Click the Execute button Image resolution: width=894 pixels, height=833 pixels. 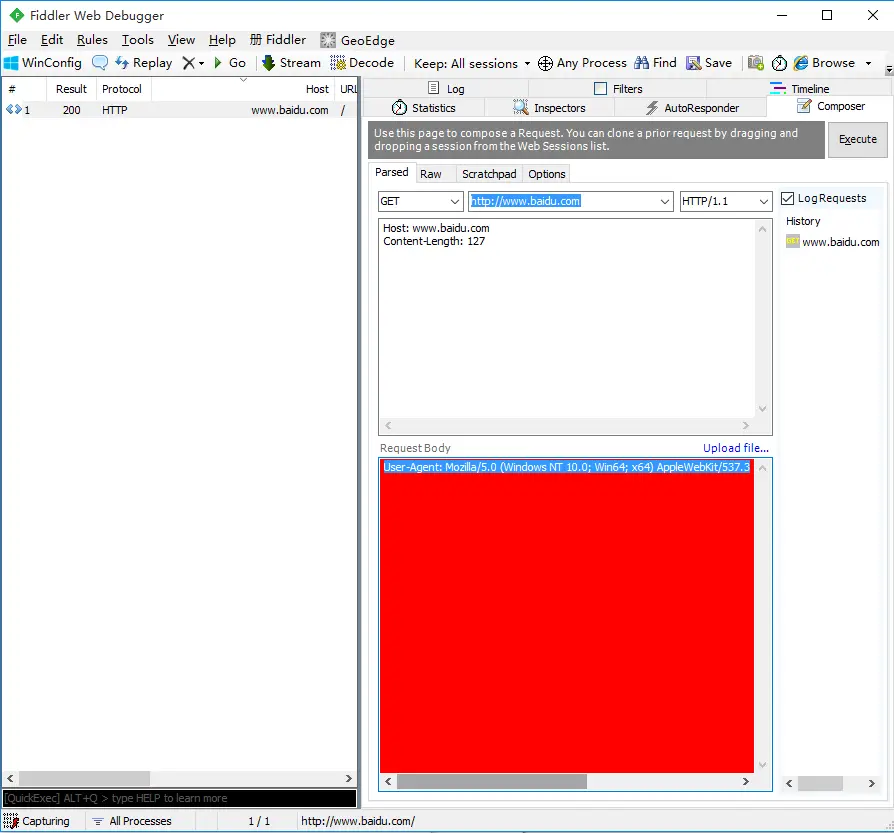858,139
